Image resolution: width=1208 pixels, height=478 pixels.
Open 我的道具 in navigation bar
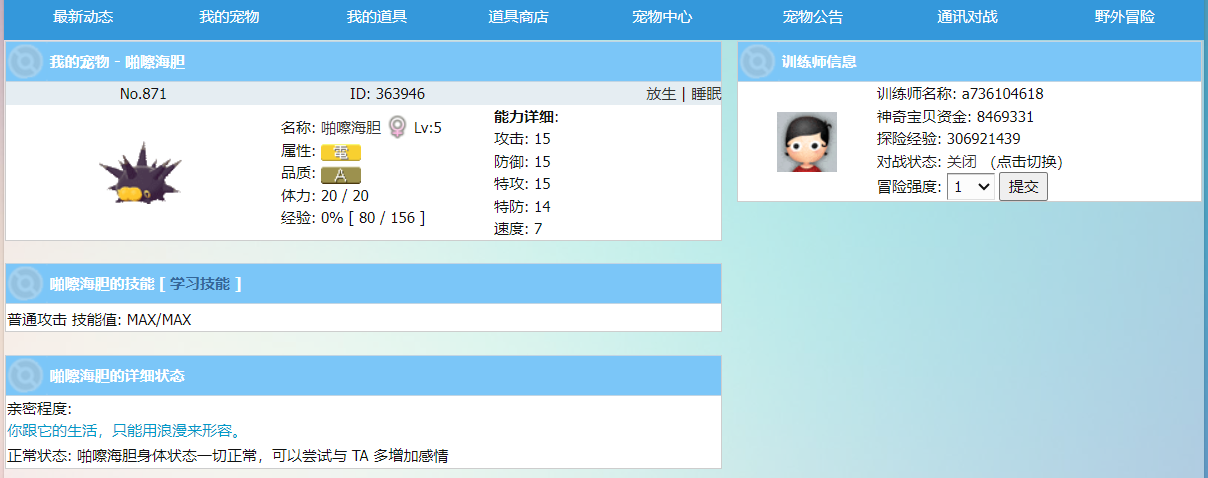(x=377, y=17)
